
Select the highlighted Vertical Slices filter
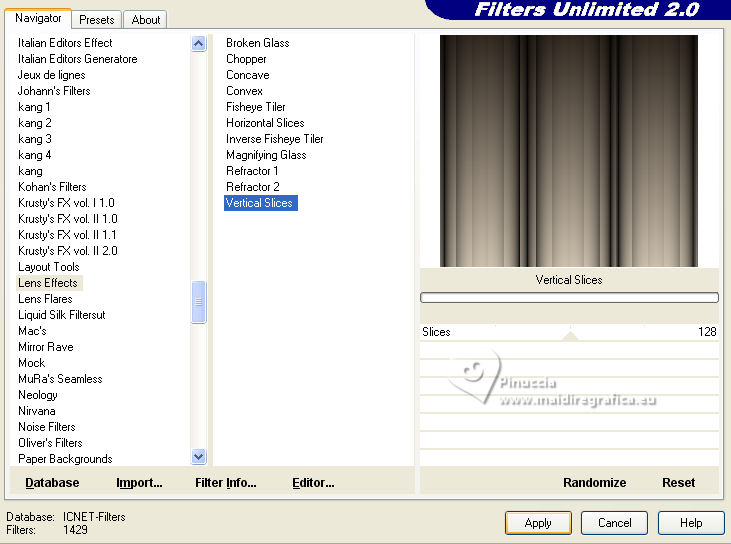pos(261,203)
